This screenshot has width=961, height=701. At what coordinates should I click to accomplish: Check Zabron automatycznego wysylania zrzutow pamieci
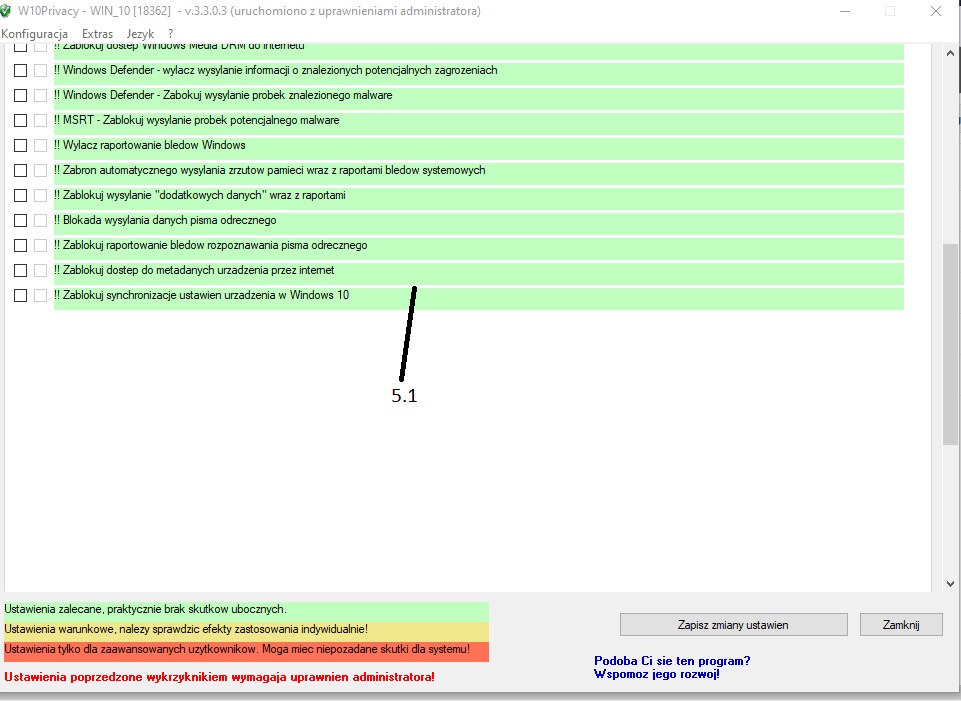(x=20, y=170)
